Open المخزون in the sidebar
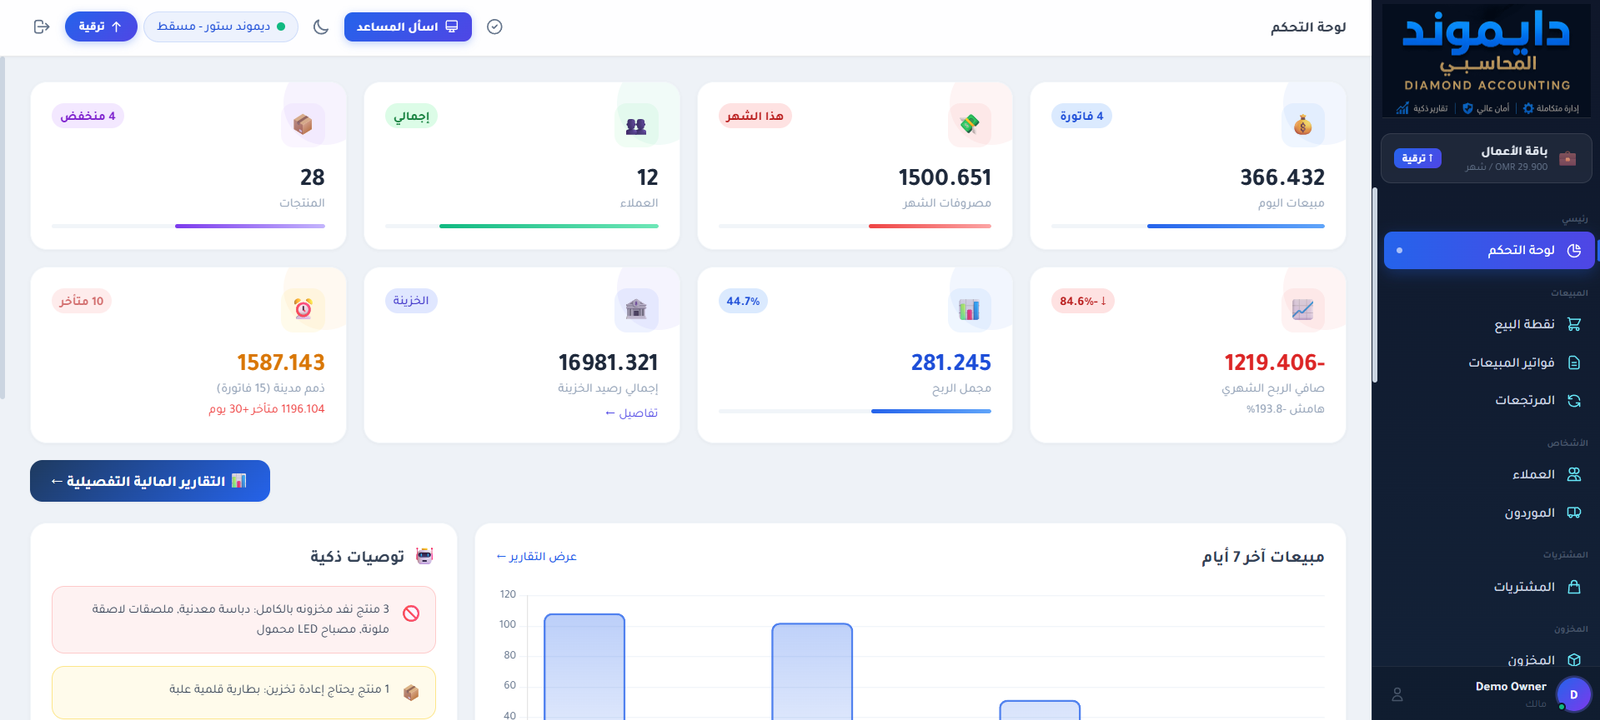The width and height of the screenshot is (1600, 720). [1488, 659]
